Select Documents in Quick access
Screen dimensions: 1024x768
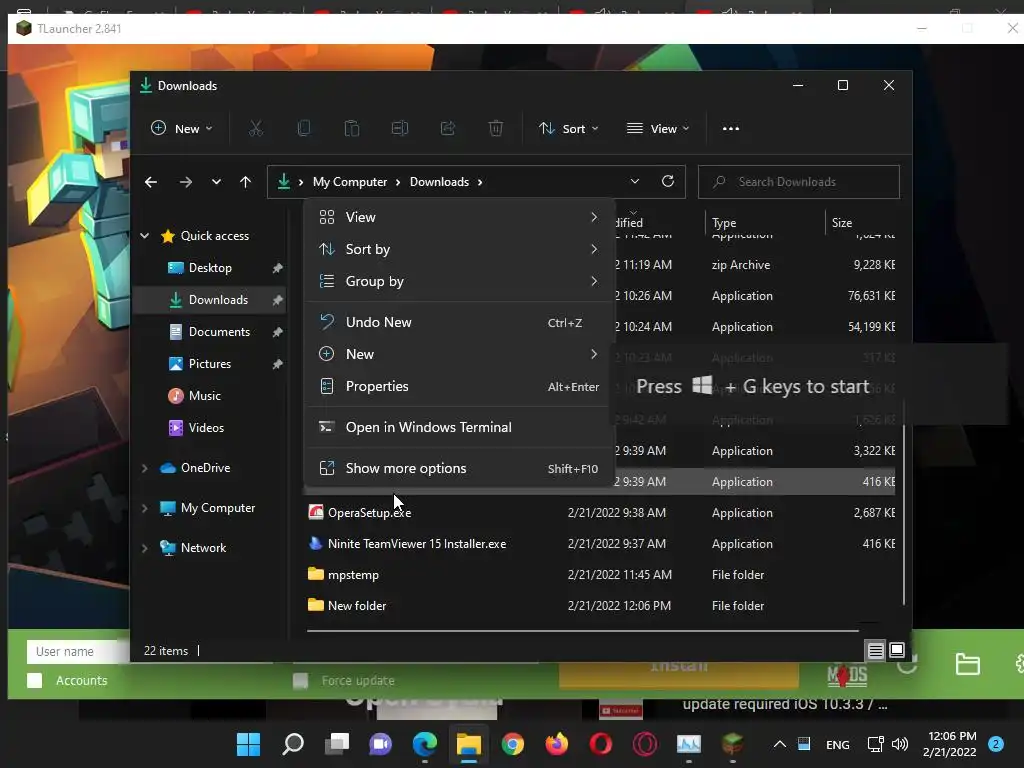click(210, 332)
